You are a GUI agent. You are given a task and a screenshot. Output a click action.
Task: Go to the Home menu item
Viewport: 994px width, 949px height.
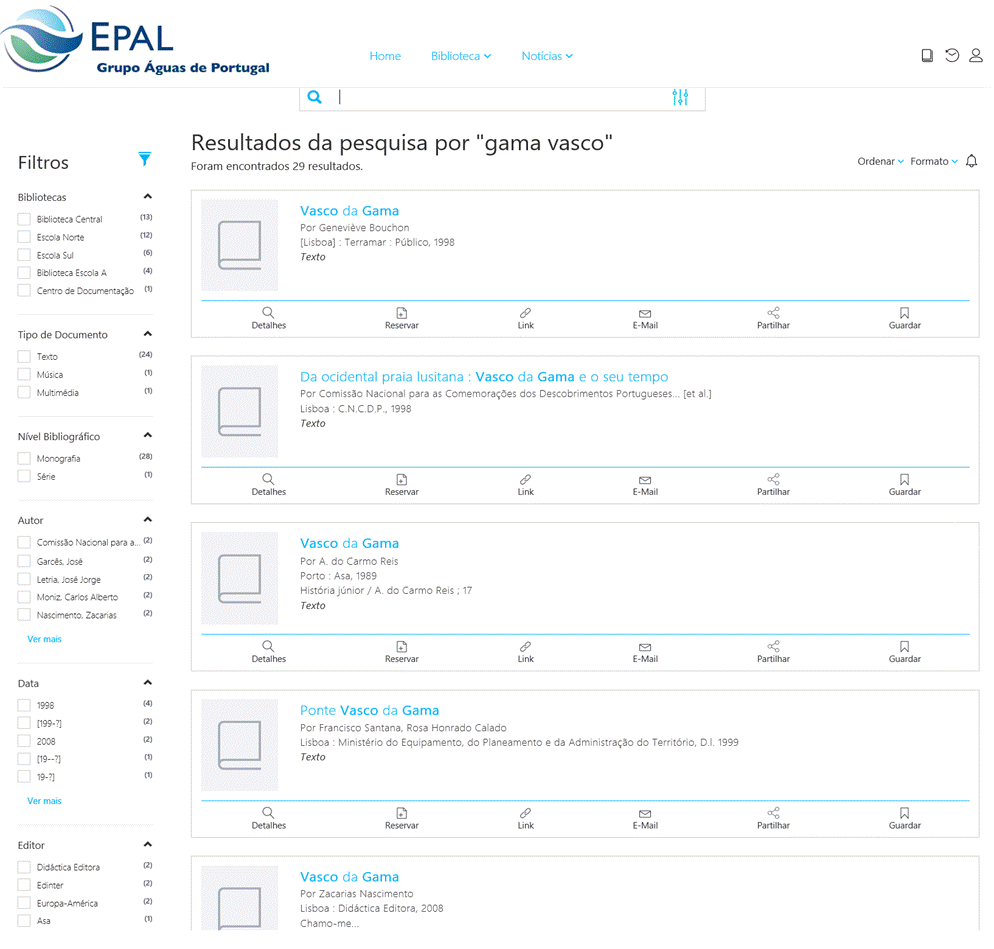(385, 56)
